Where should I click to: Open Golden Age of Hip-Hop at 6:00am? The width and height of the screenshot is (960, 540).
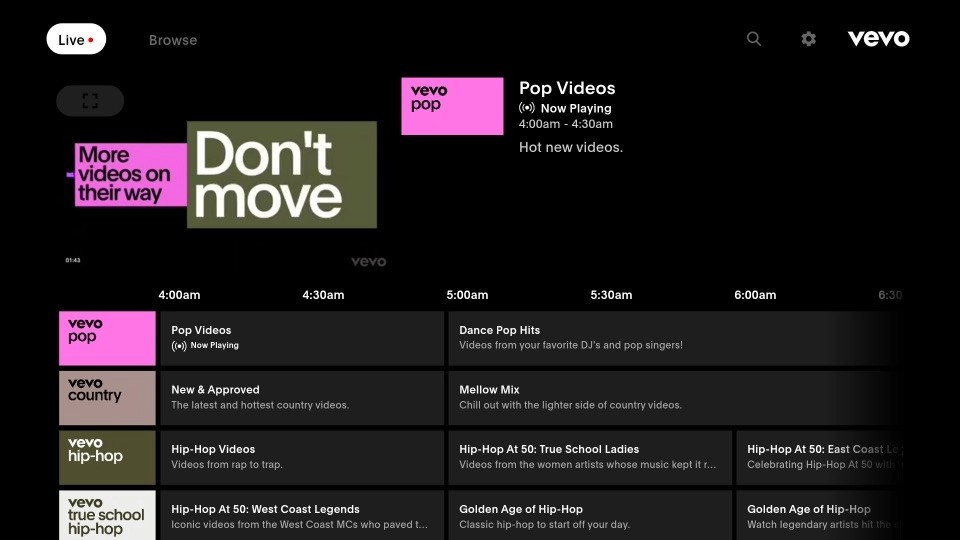point(819,515)
